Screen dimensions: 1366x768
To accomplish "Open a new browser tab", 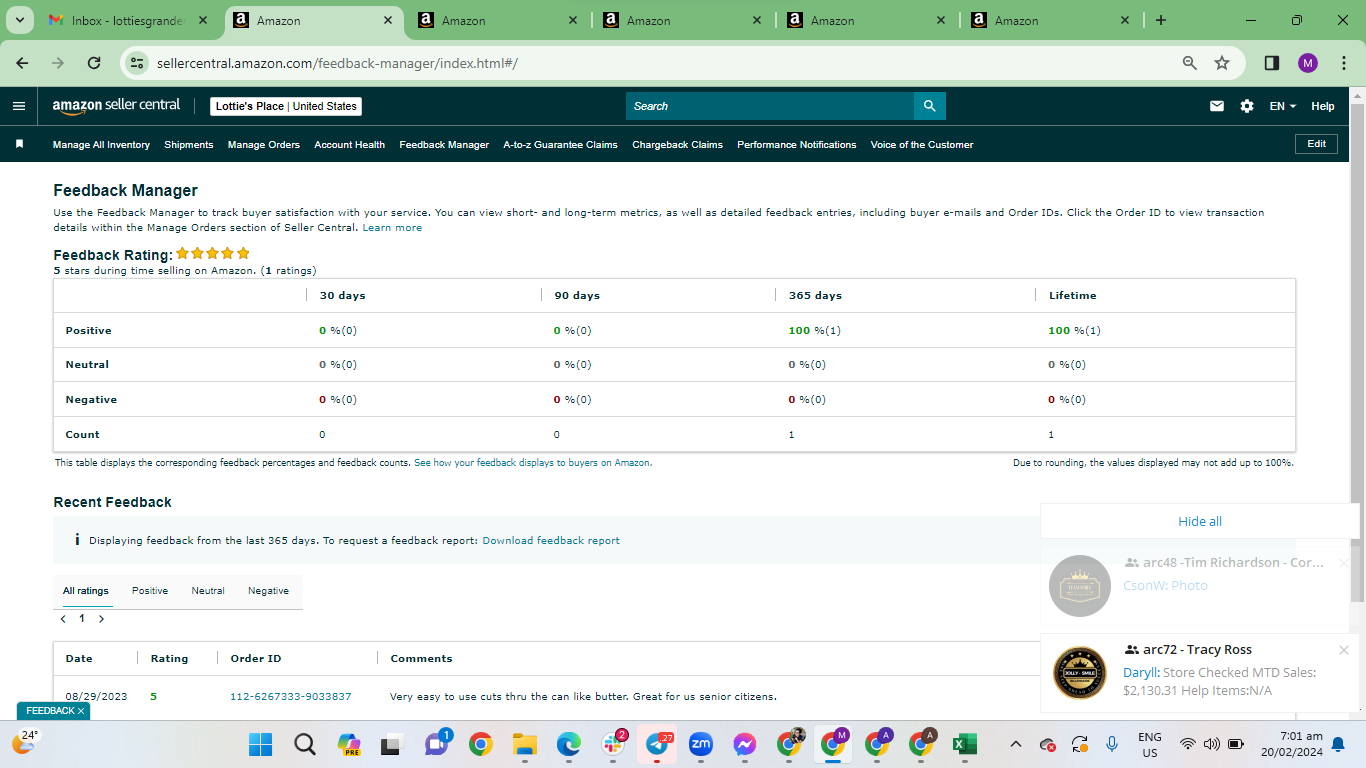I will (x=1160, y=20).
